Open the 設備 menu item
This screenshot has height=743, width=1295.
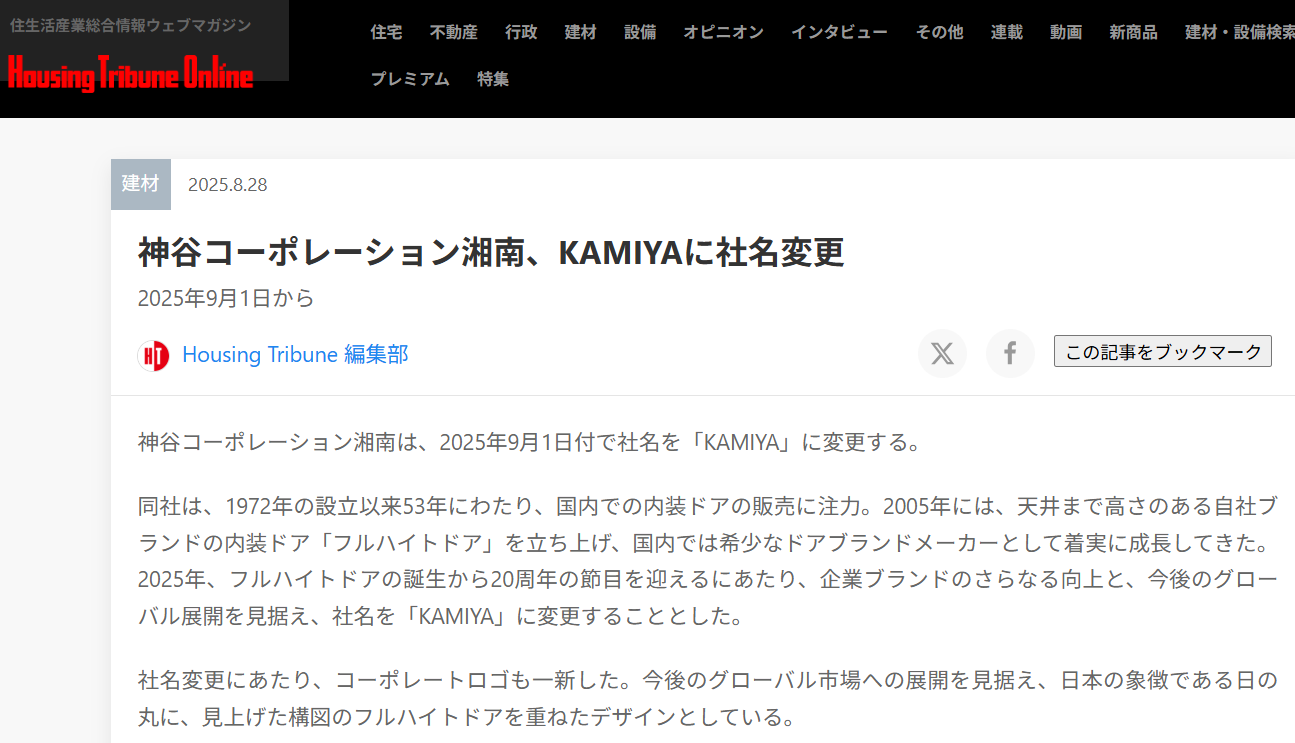point(640,32)
